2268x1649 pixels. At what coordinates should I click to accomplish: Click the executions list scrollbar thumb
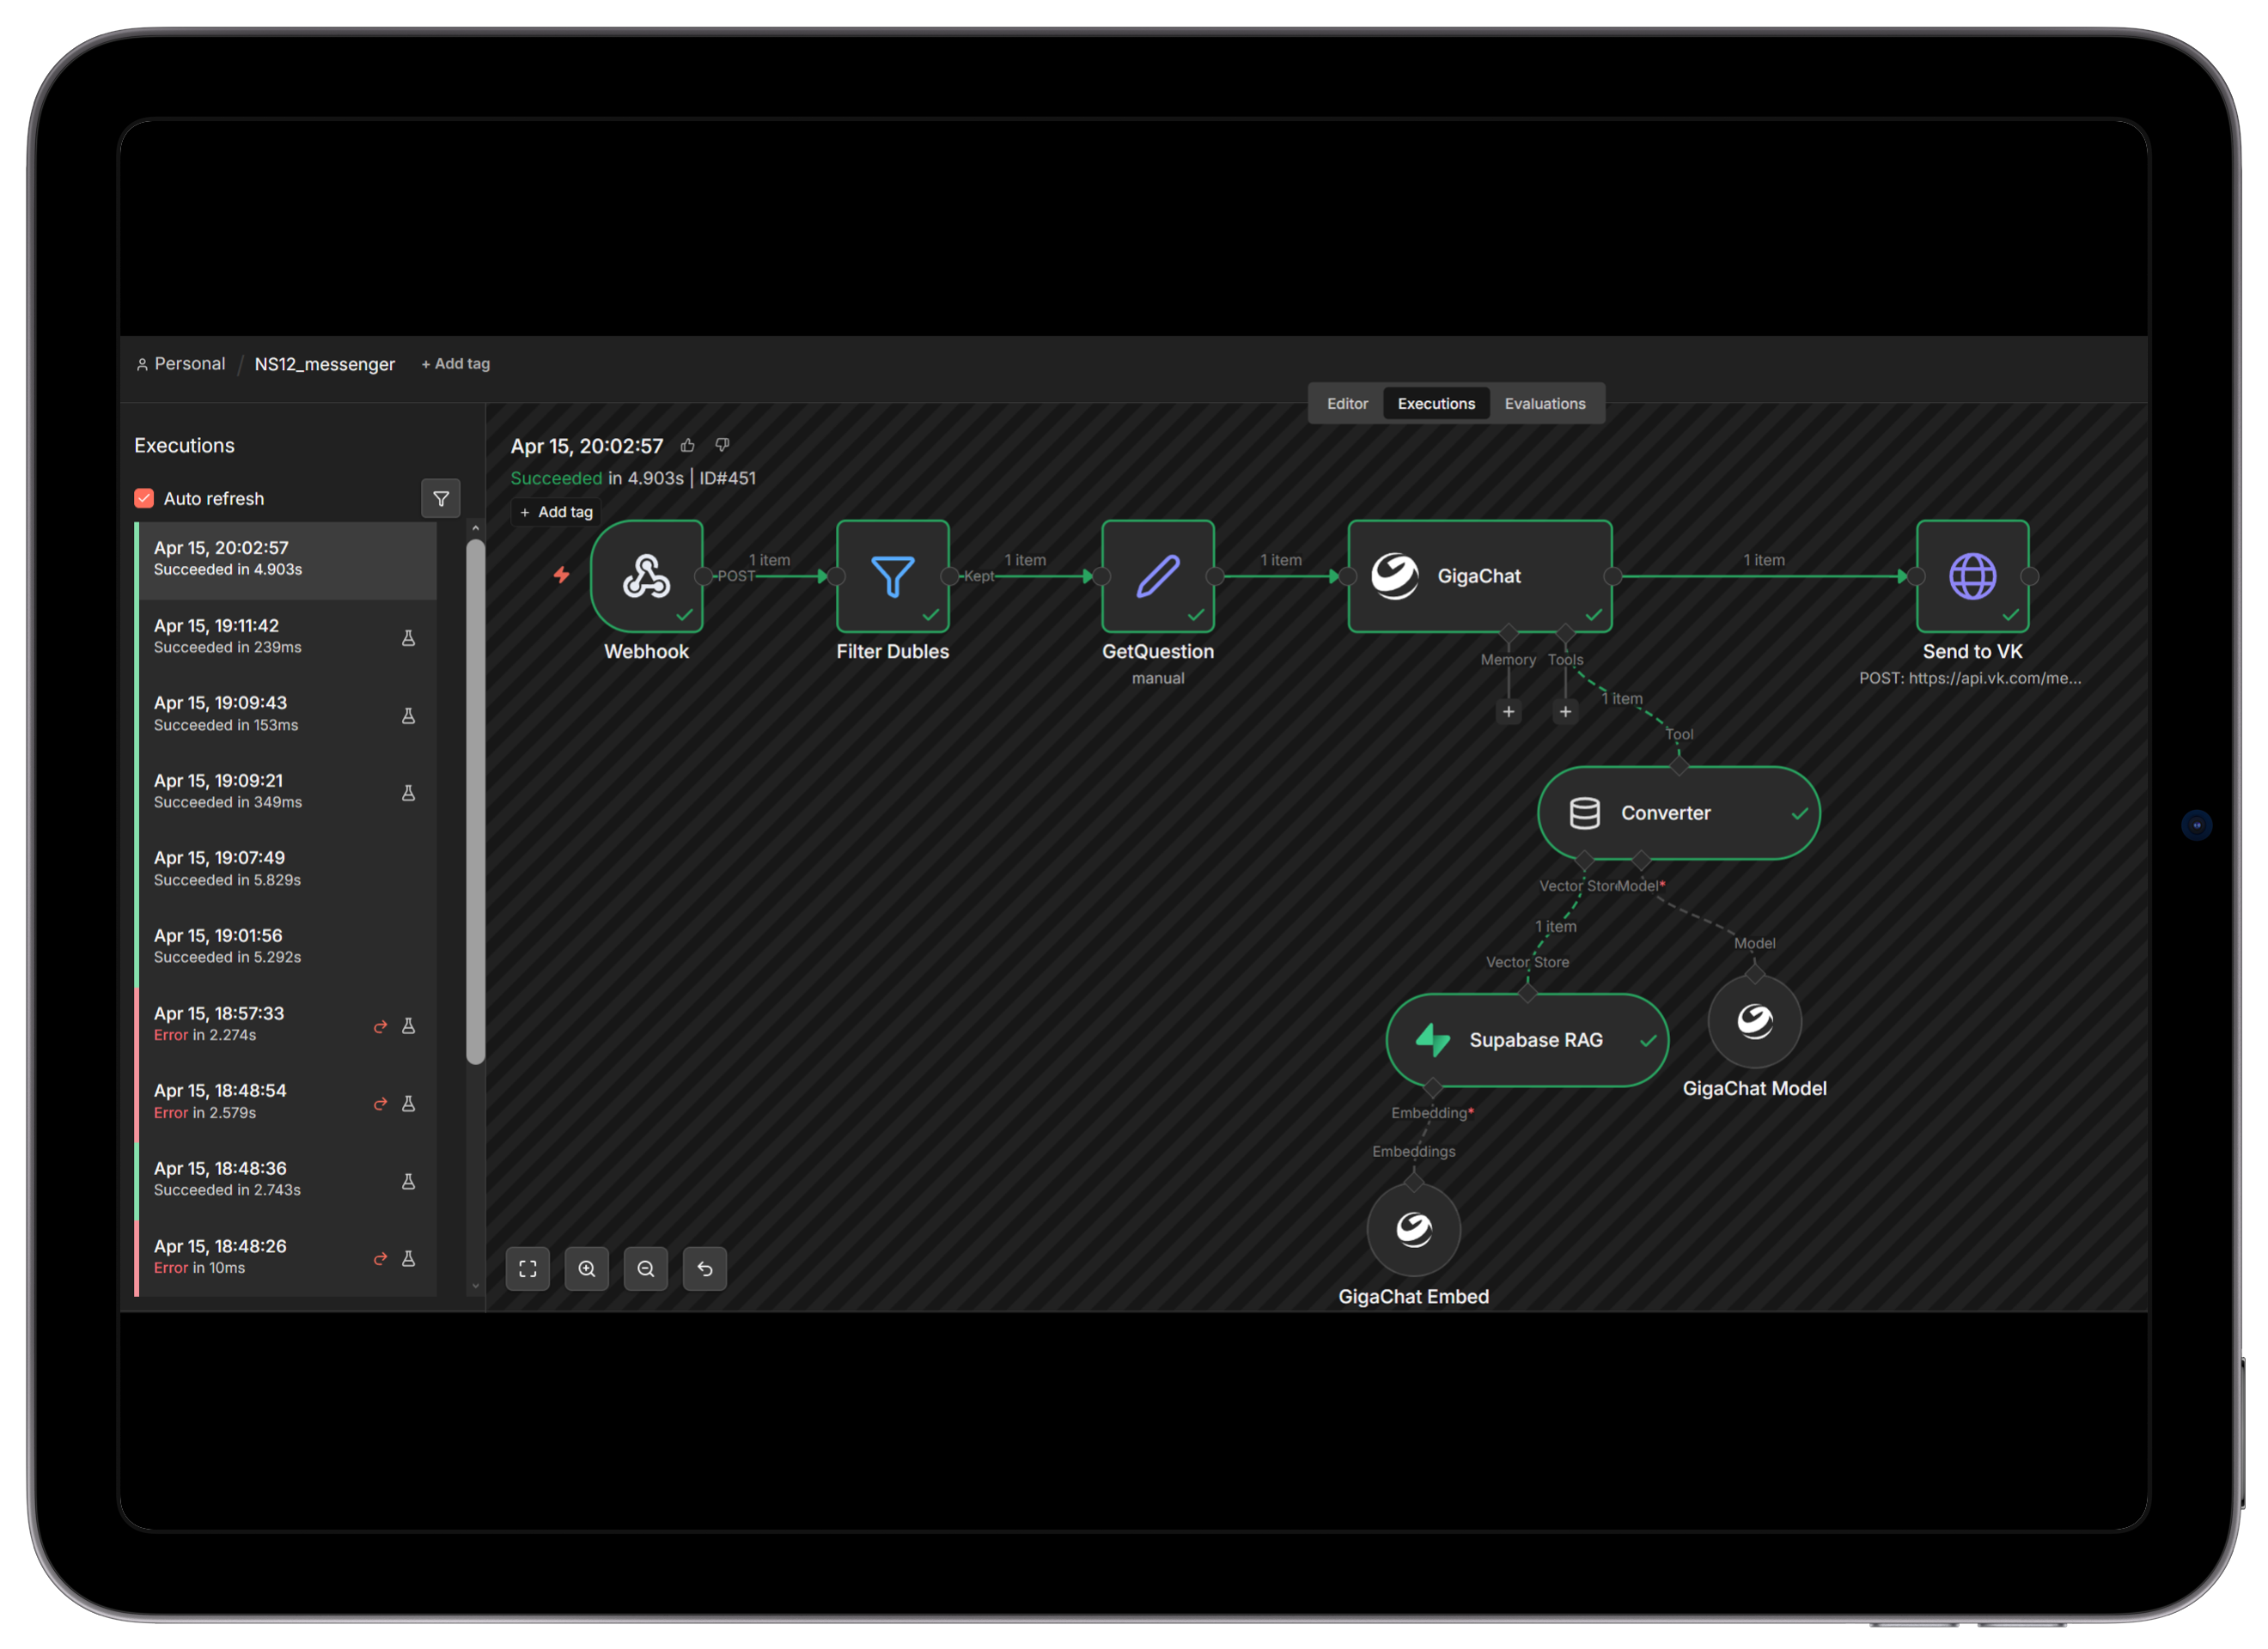476,802
